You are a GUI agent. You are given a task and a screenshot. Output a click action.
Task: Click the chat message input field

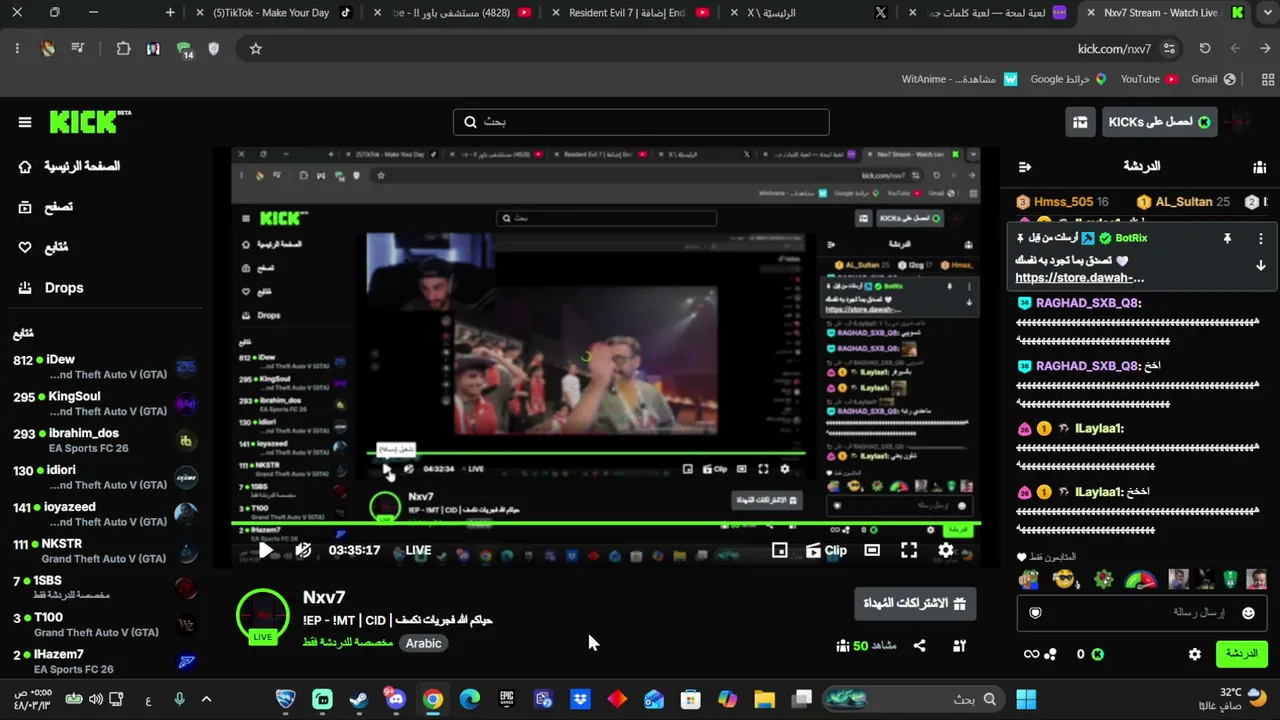pyautogui.click(x=1142, y=612)
